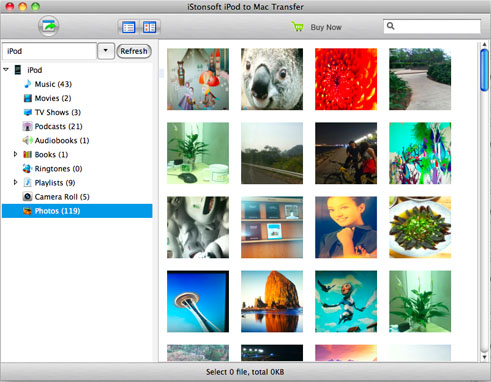491x382 pixels.
Task: Click the scrollbar down arrow
Action: click(x=484, y=357)
